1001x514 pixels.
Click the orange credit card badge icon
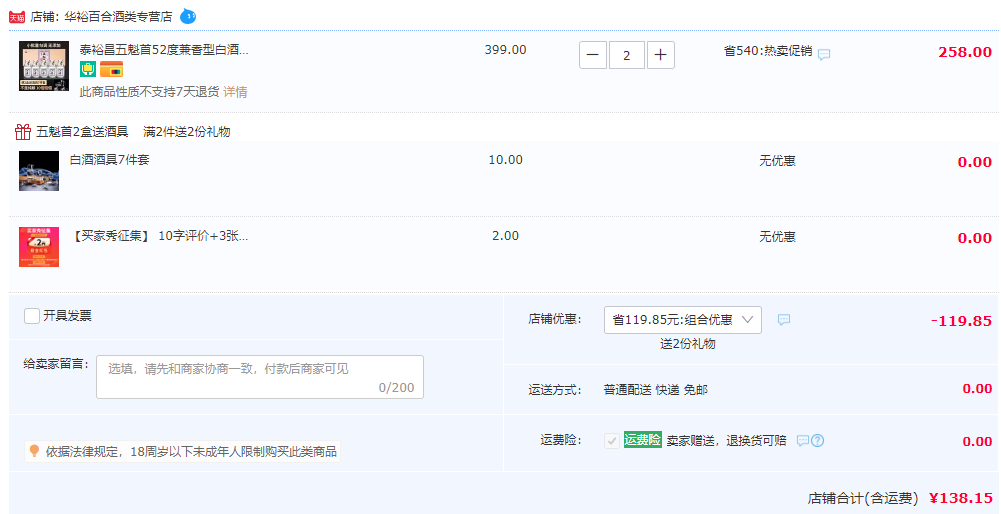[x=111, y=69]
